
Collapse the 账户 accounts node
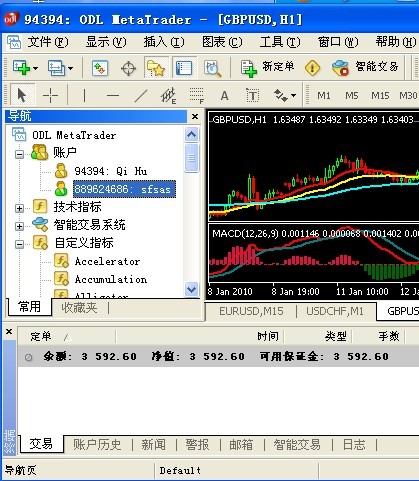pos(19,154)
